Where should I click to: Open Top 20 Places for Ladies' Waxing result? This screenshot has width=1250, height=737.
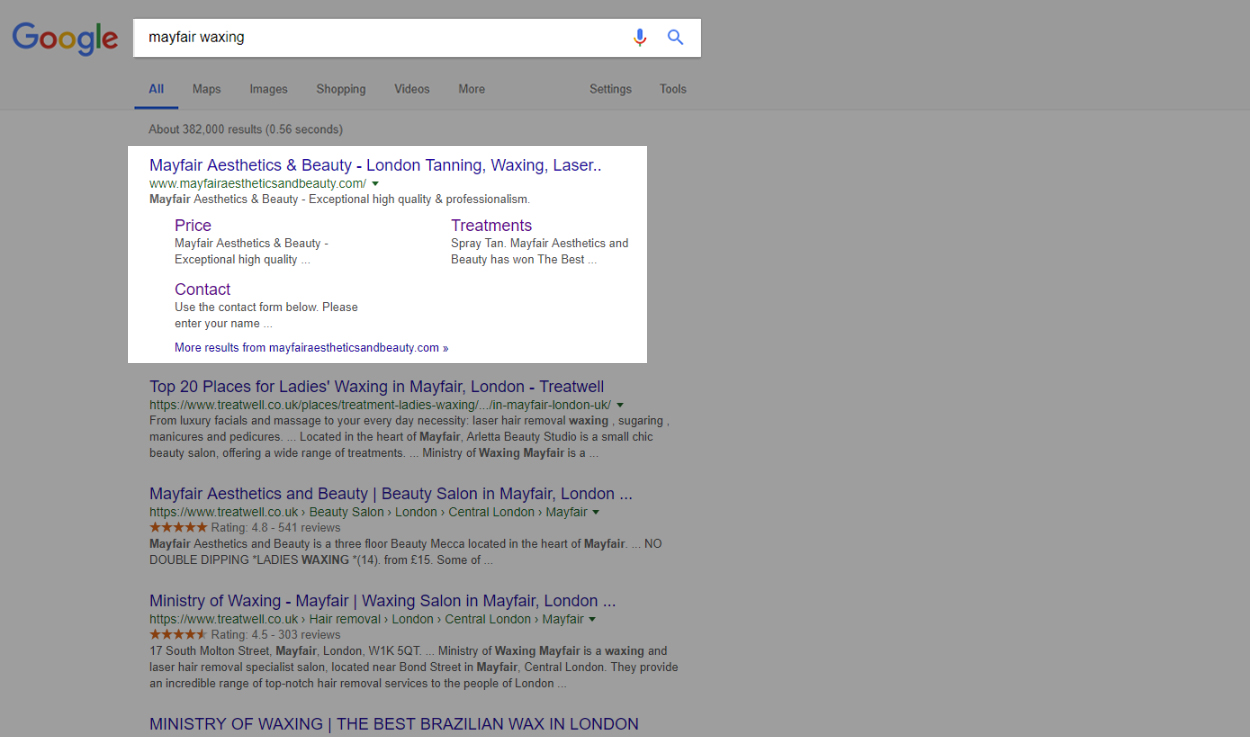coord(376,386)
